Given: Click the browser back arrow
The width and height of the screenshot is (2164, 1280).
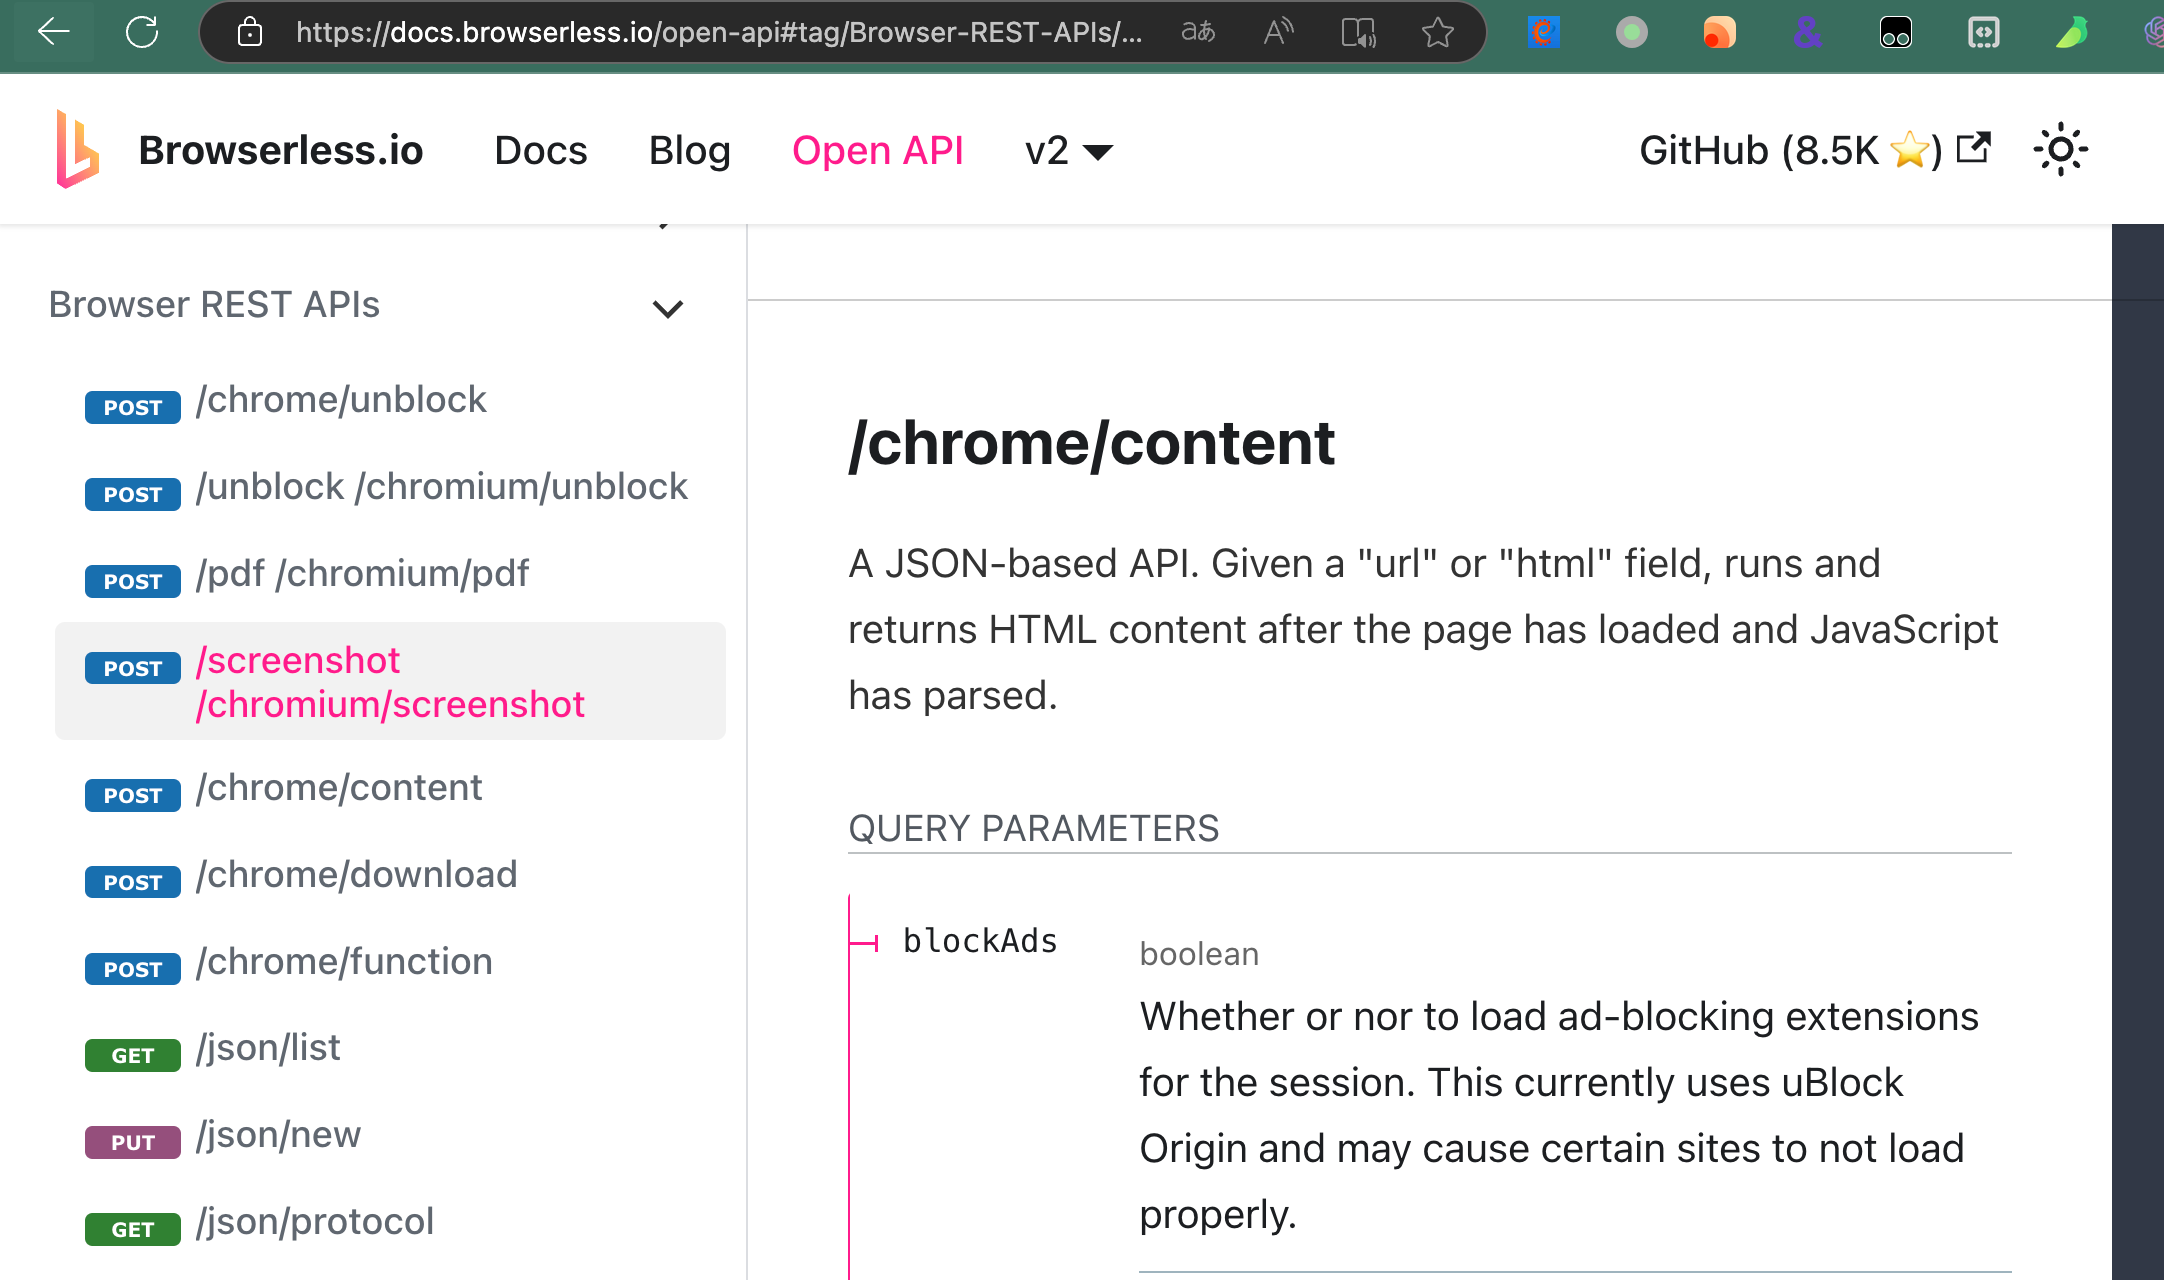Looking at the screenshot, I should tap(53, 32).
